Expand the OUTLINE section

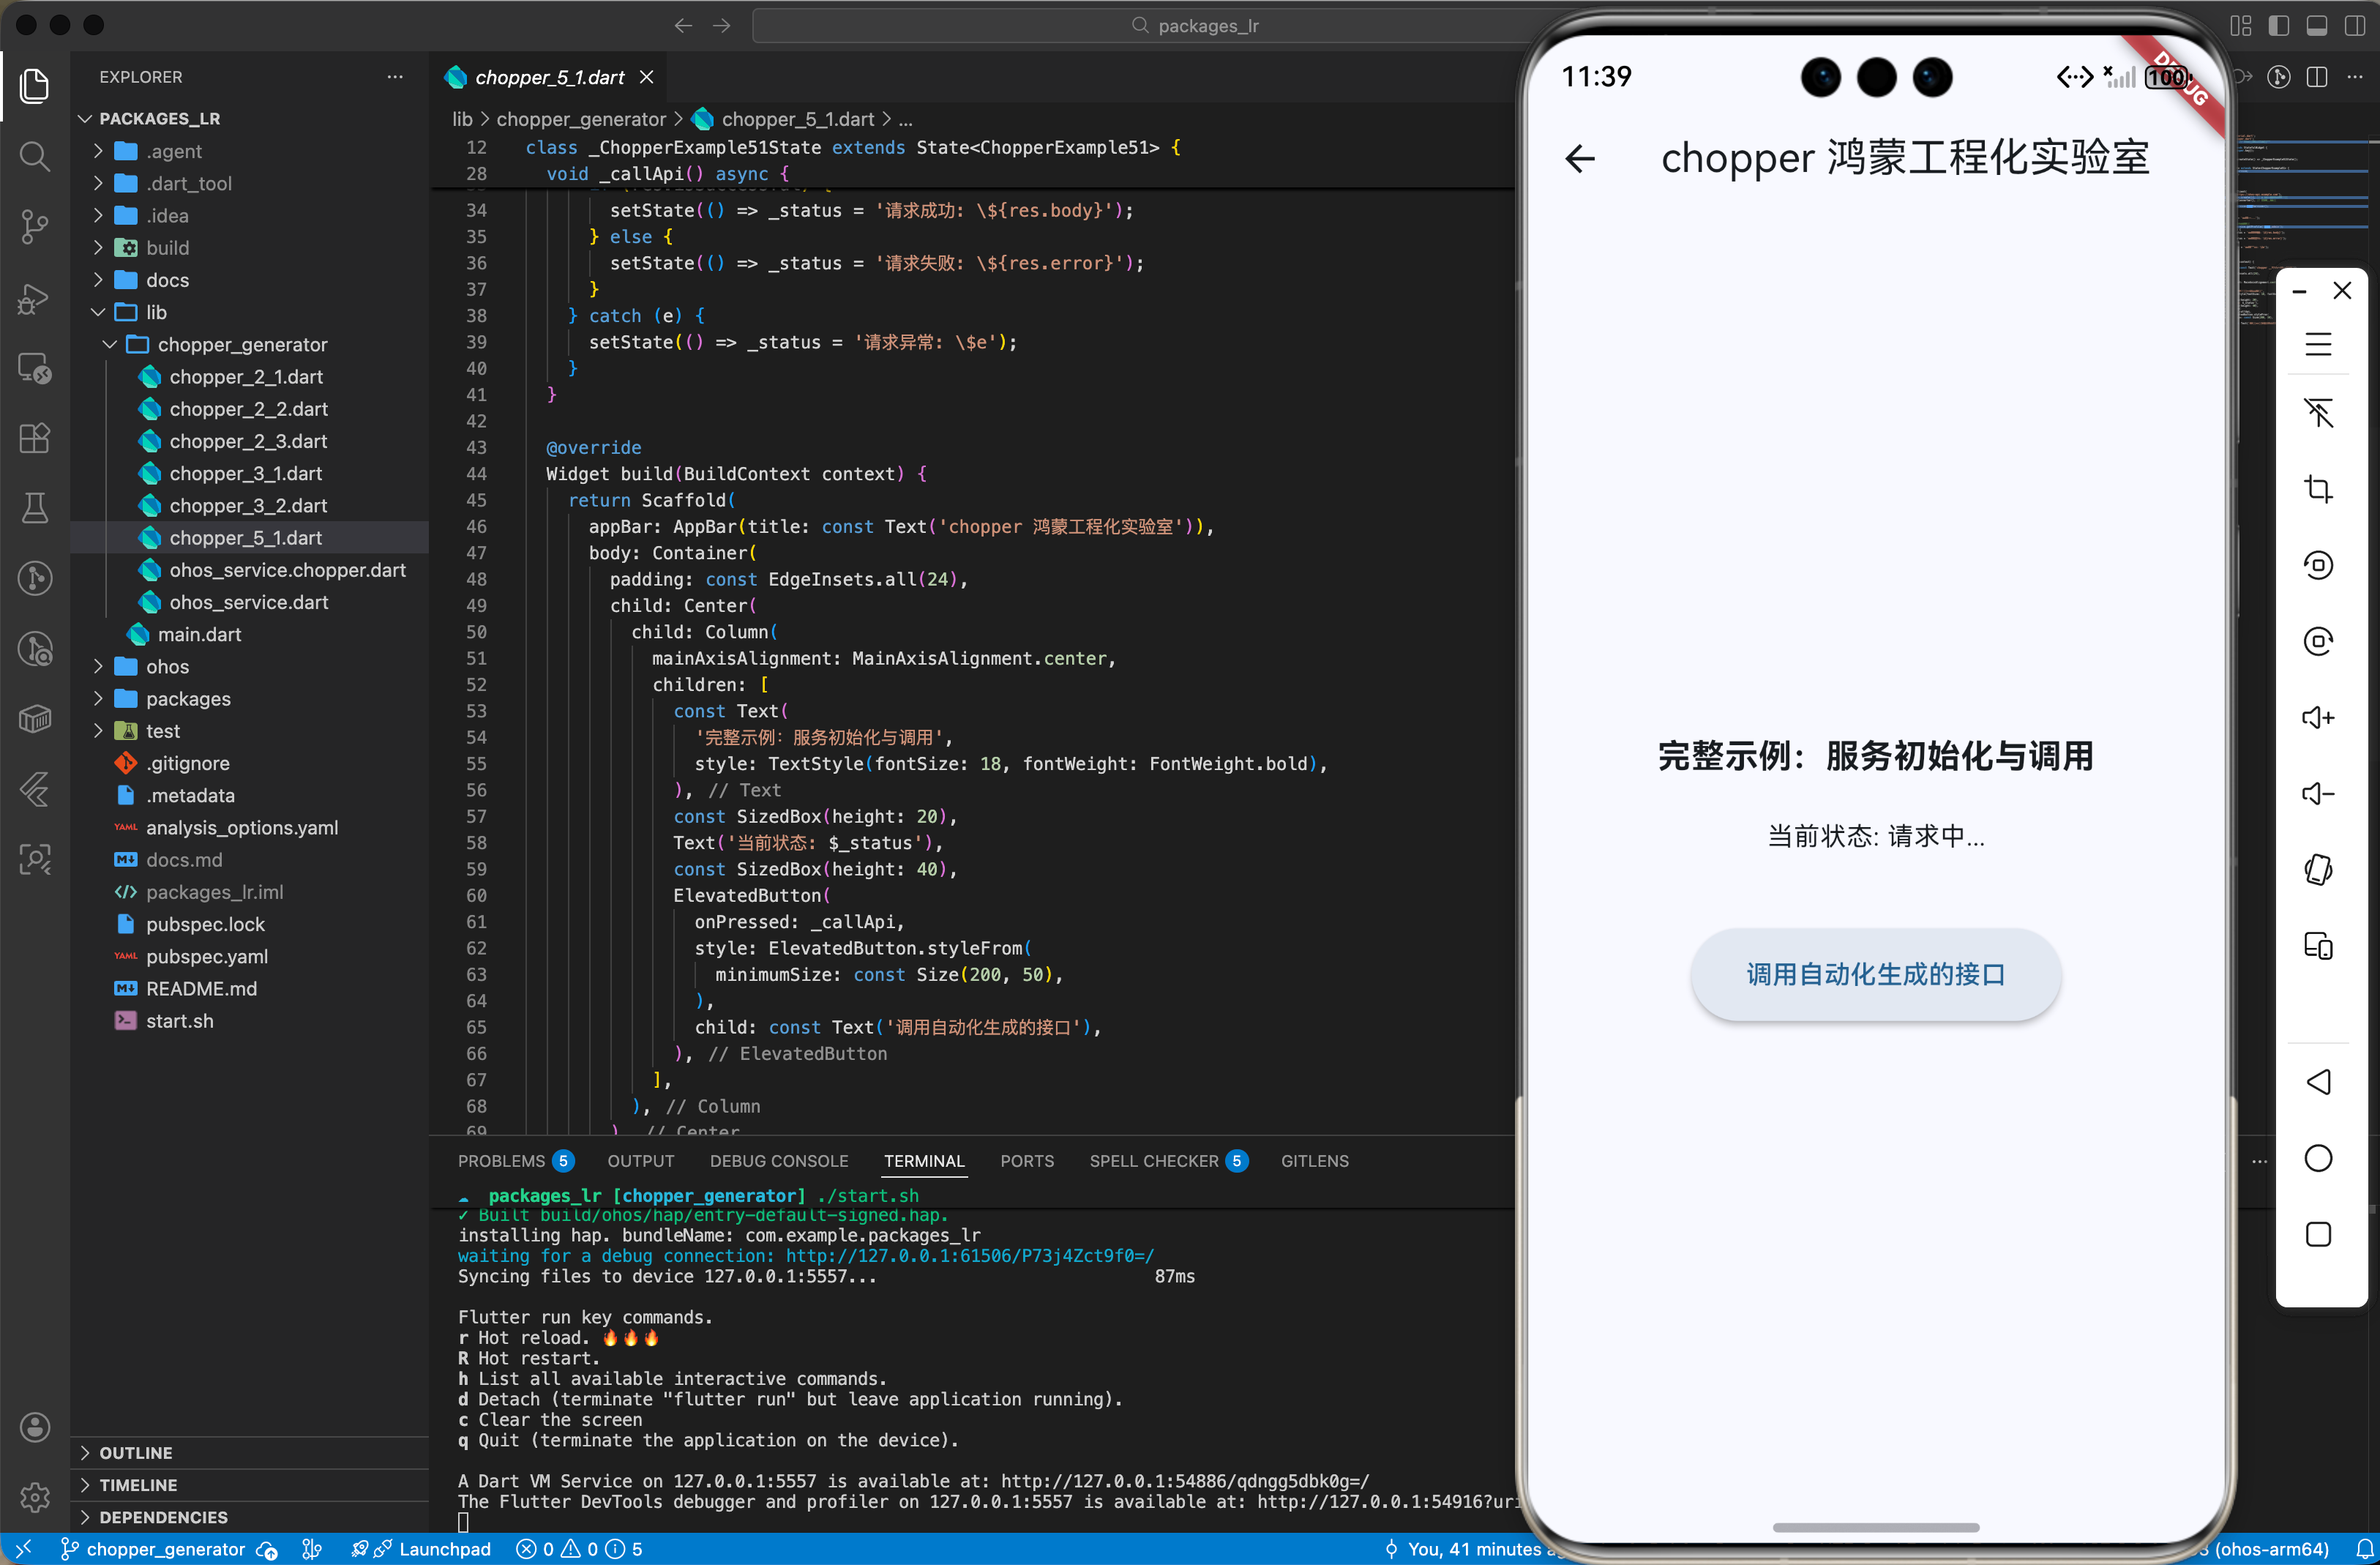tap(136, 1452)
